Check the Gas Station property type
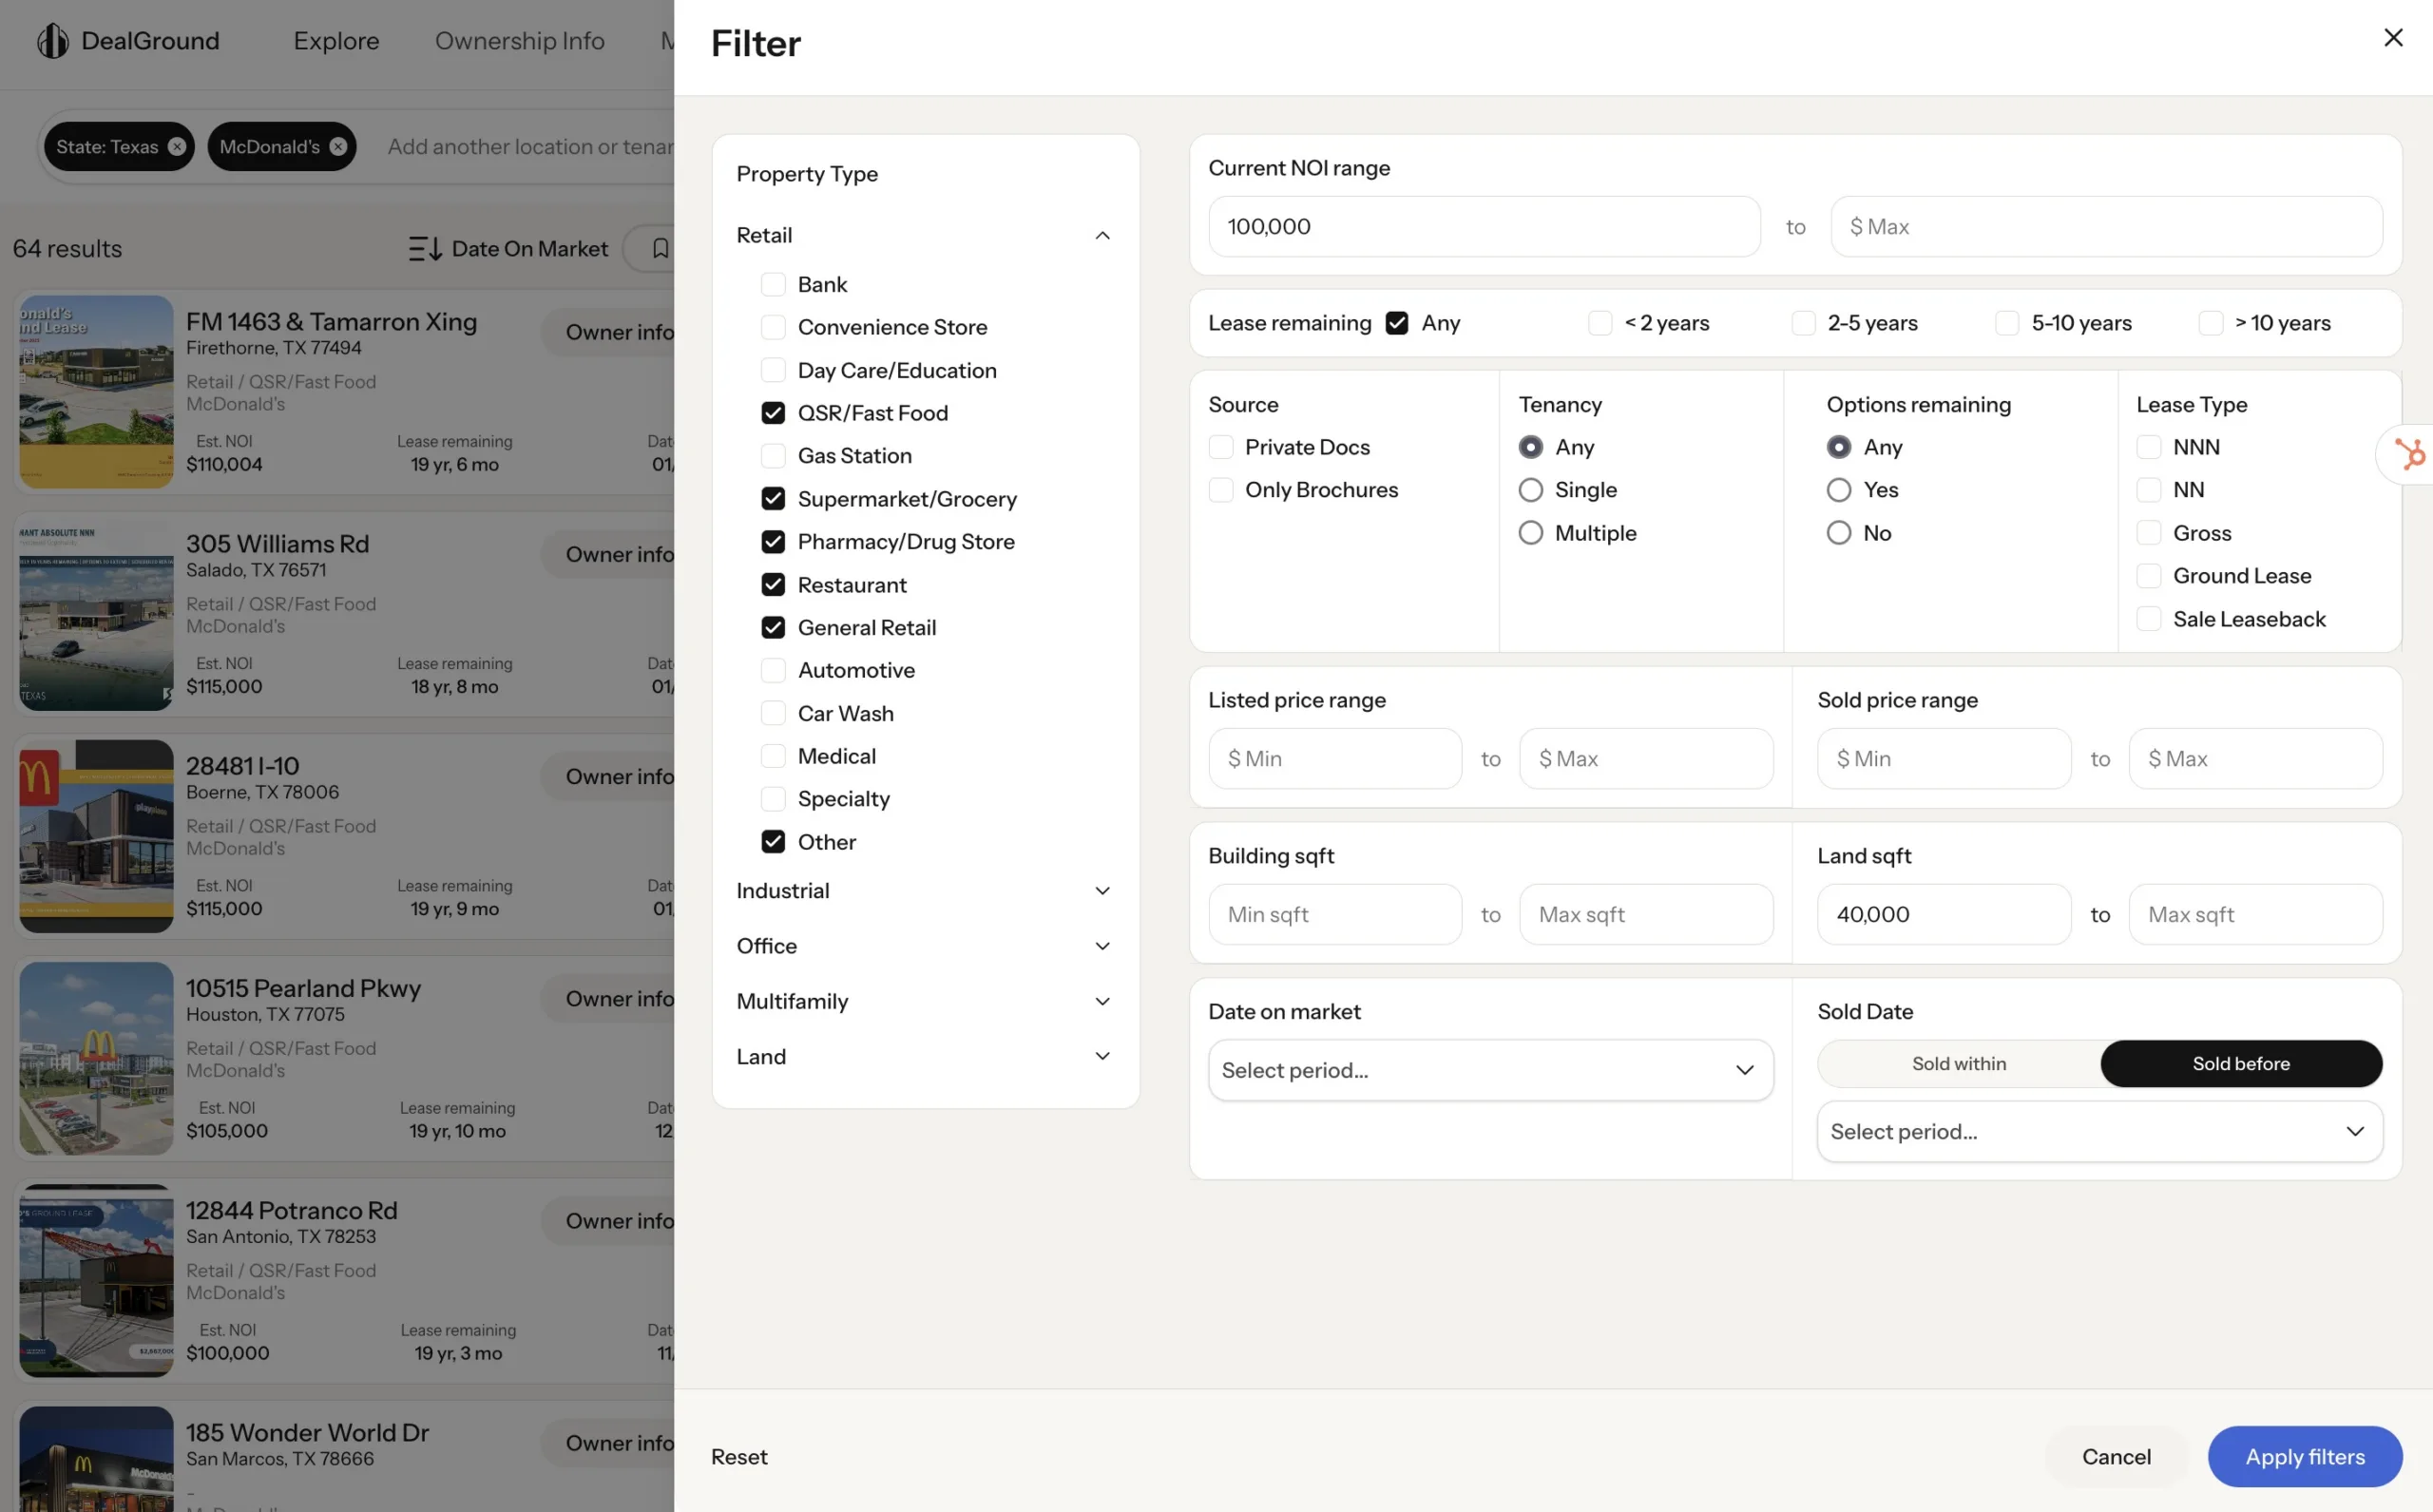Image resolution: width=2433 pixels, height=1512 pixels. (x=773, y=455)
